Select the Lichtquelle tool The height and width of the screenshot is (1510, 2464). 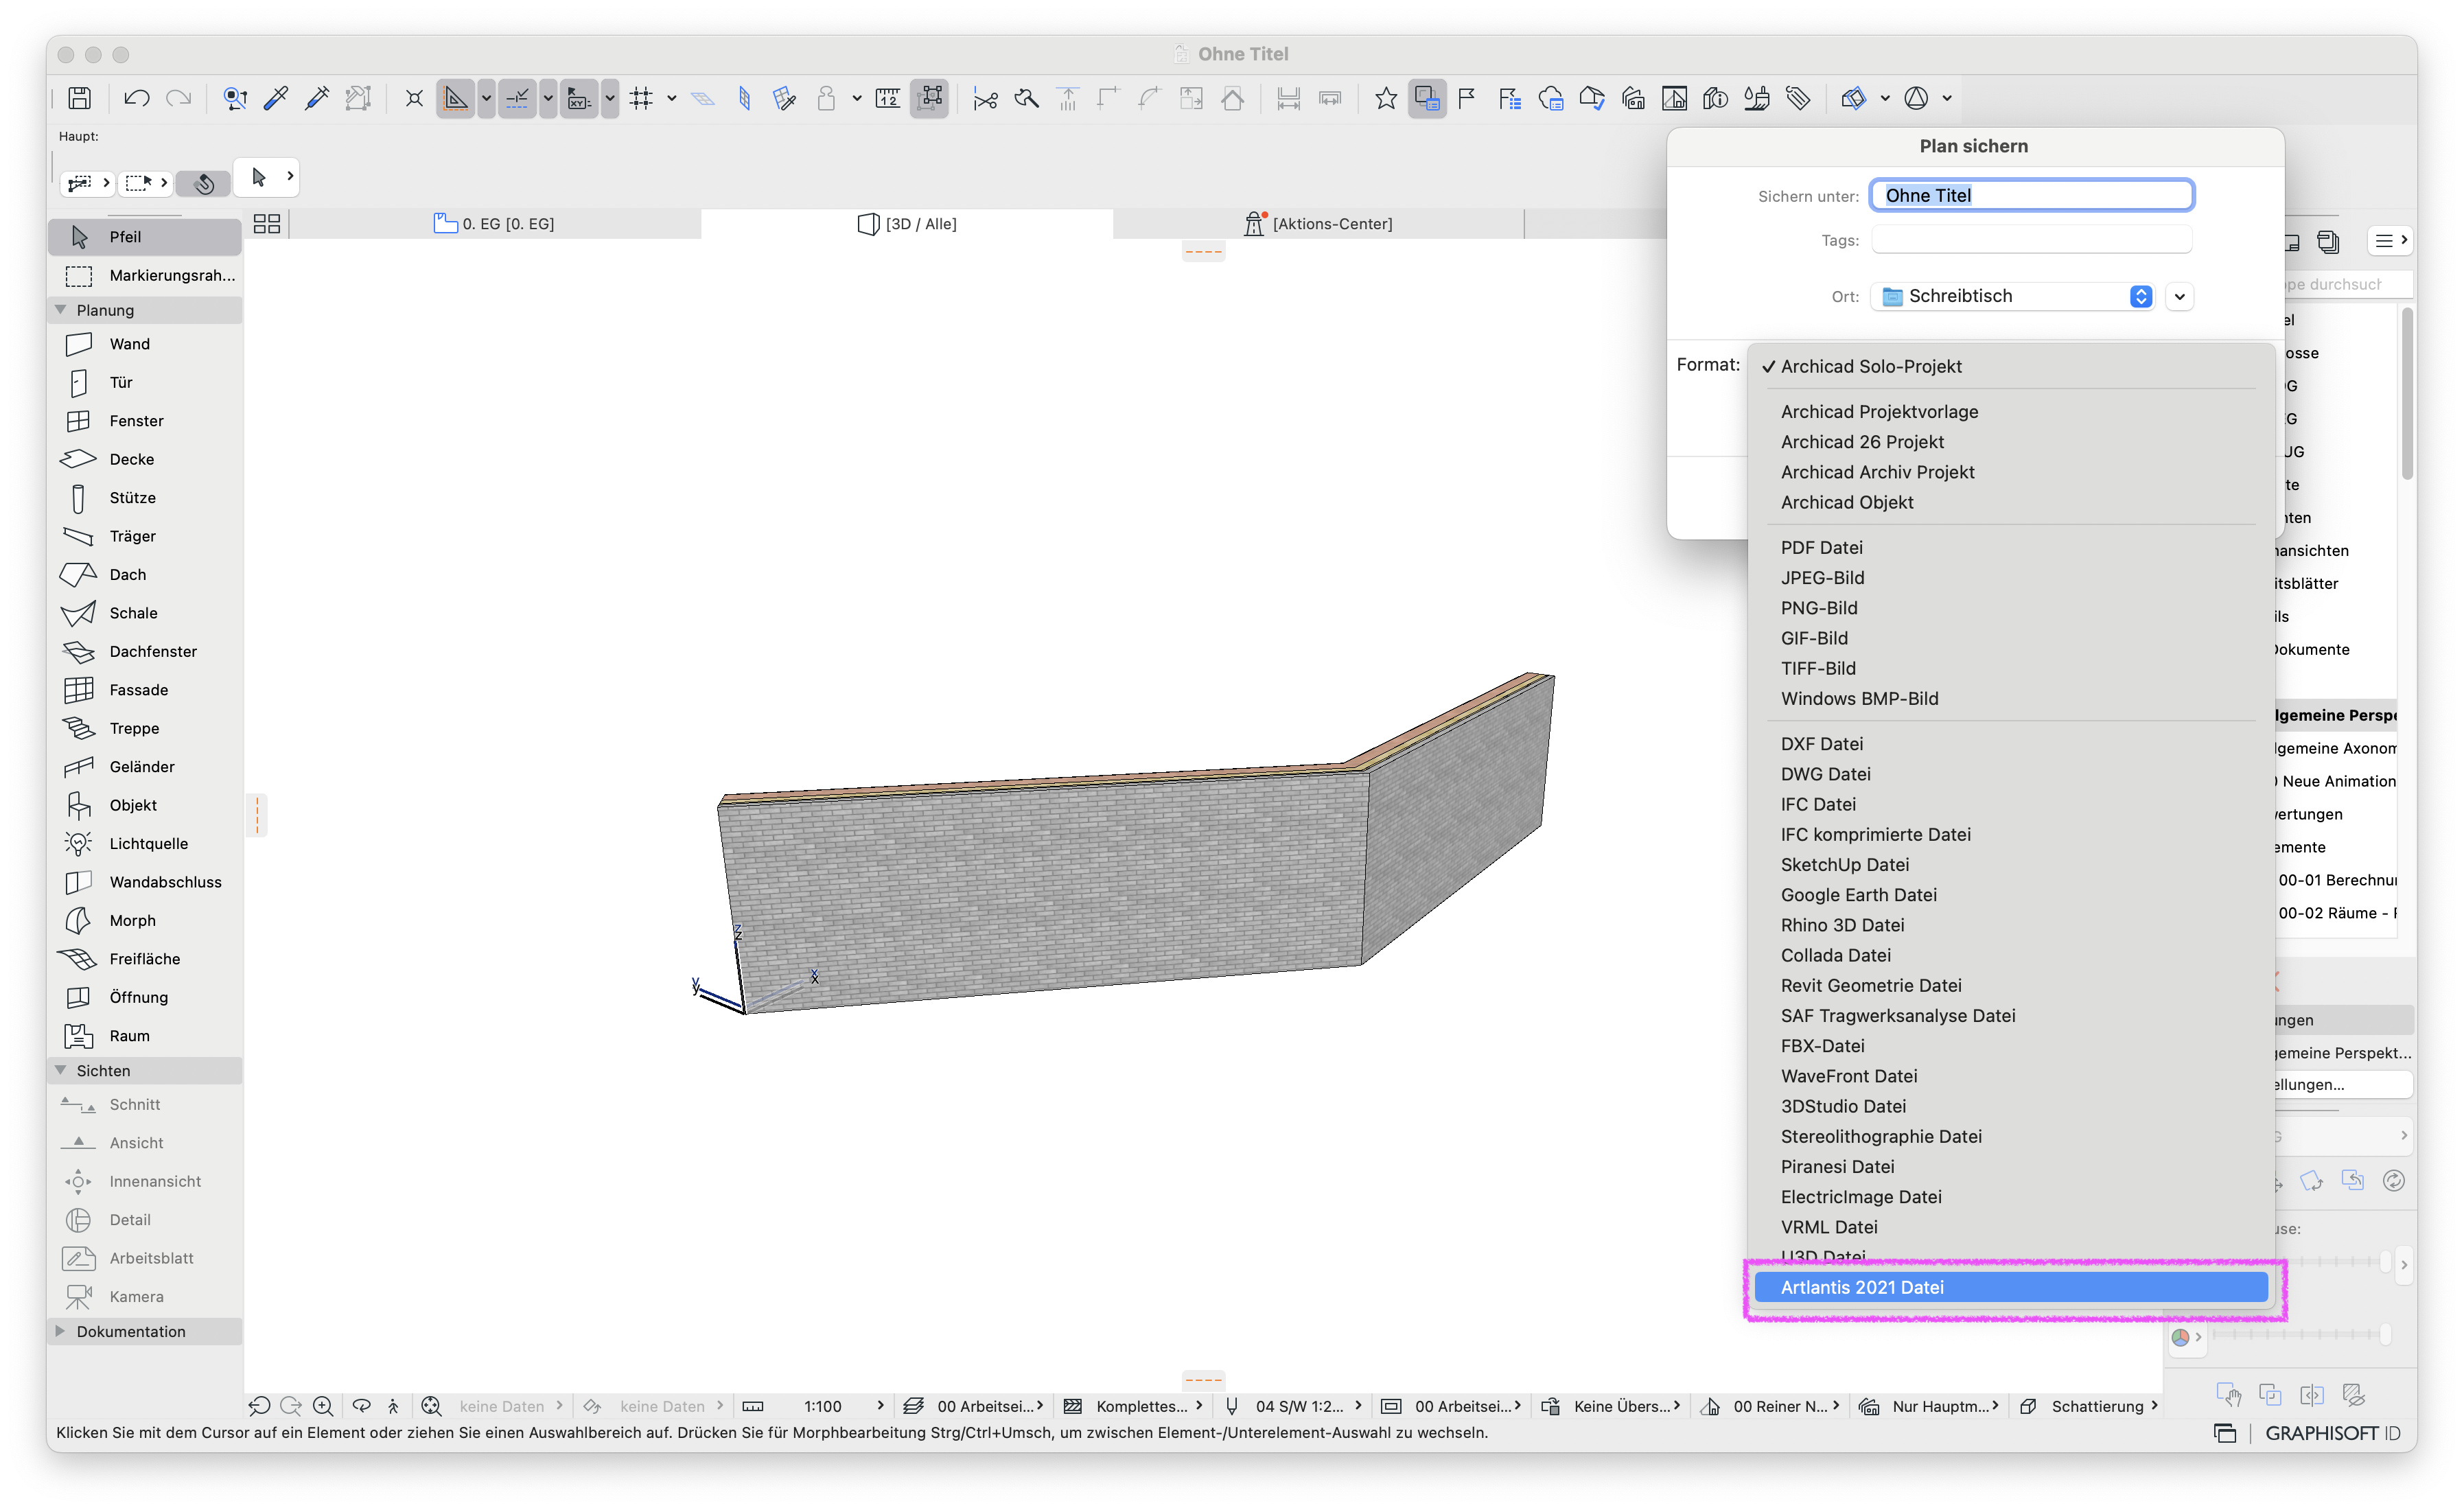(145, 844)
